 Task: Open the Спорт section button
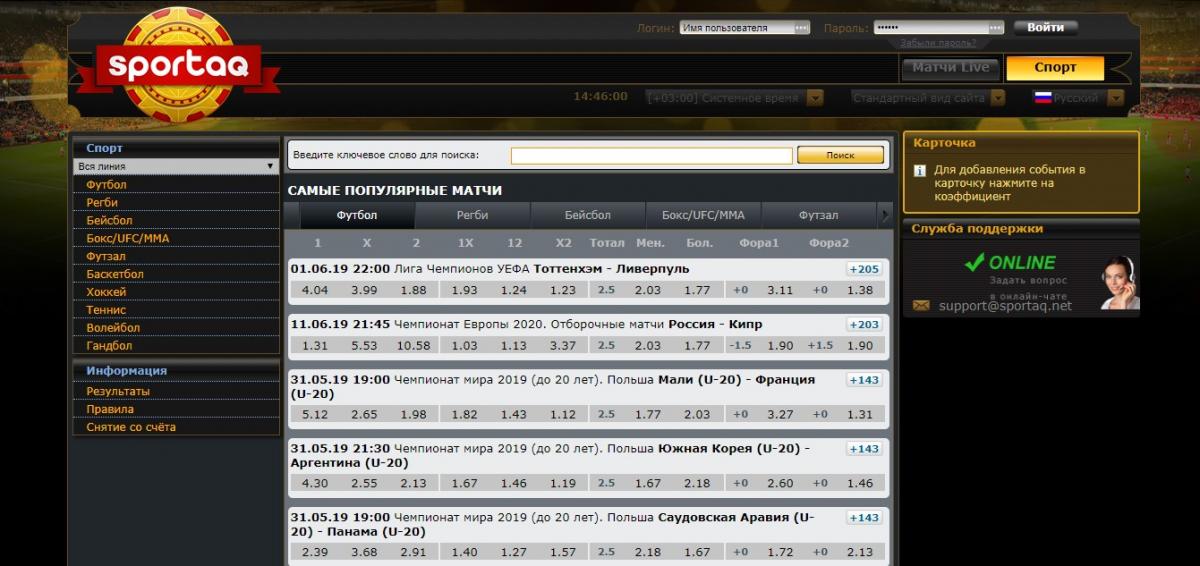(1055, 68)
